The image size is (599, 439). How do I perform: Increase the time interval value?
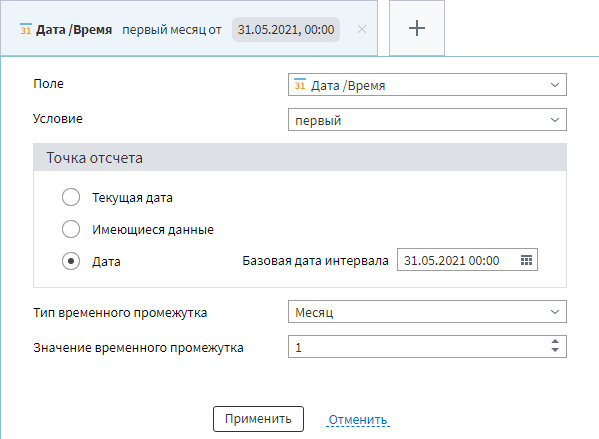click(555, 342)
